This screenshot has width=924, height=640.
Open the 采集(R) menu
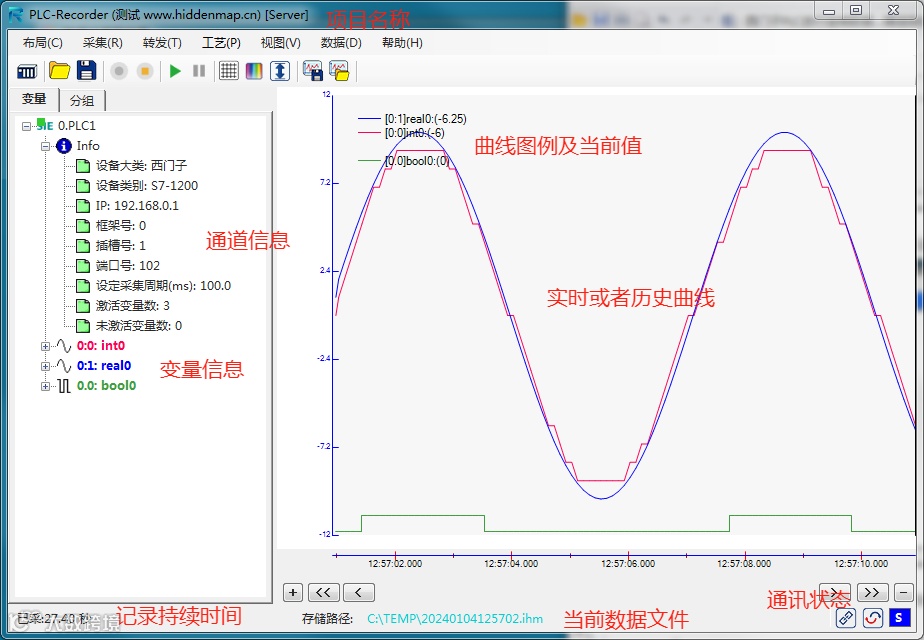103,43
